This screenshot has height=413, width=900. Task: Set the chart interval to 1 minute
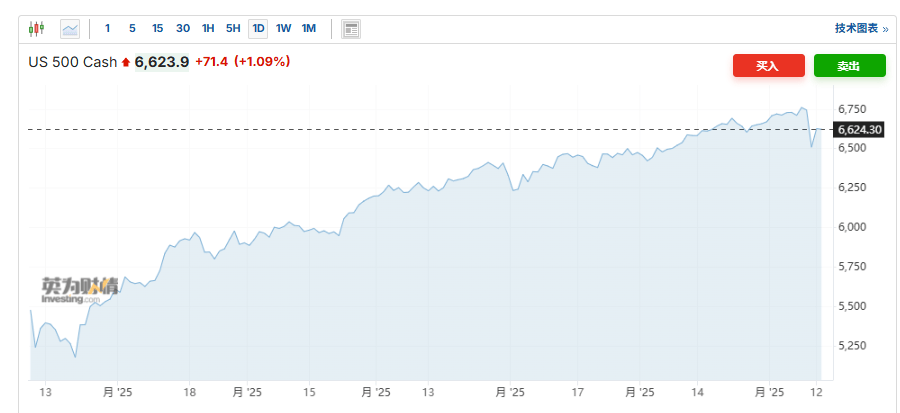(107, 29)
